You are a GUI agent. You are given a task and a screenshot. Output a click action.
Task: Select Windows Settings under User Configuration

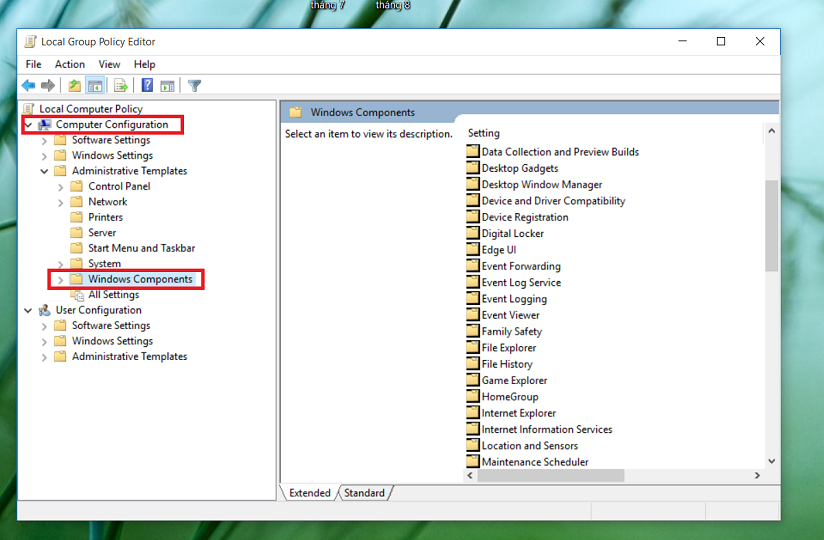click(x=112, y=341)
